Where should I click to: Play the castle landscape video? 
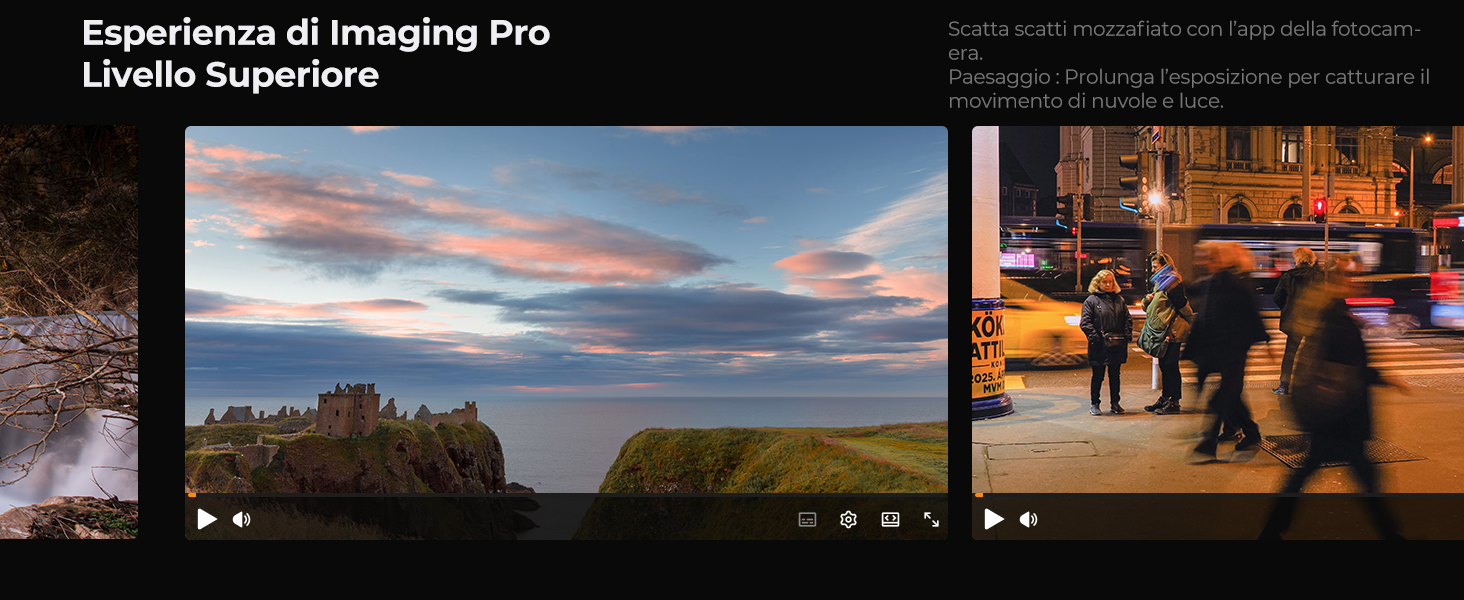coord(207,519)
